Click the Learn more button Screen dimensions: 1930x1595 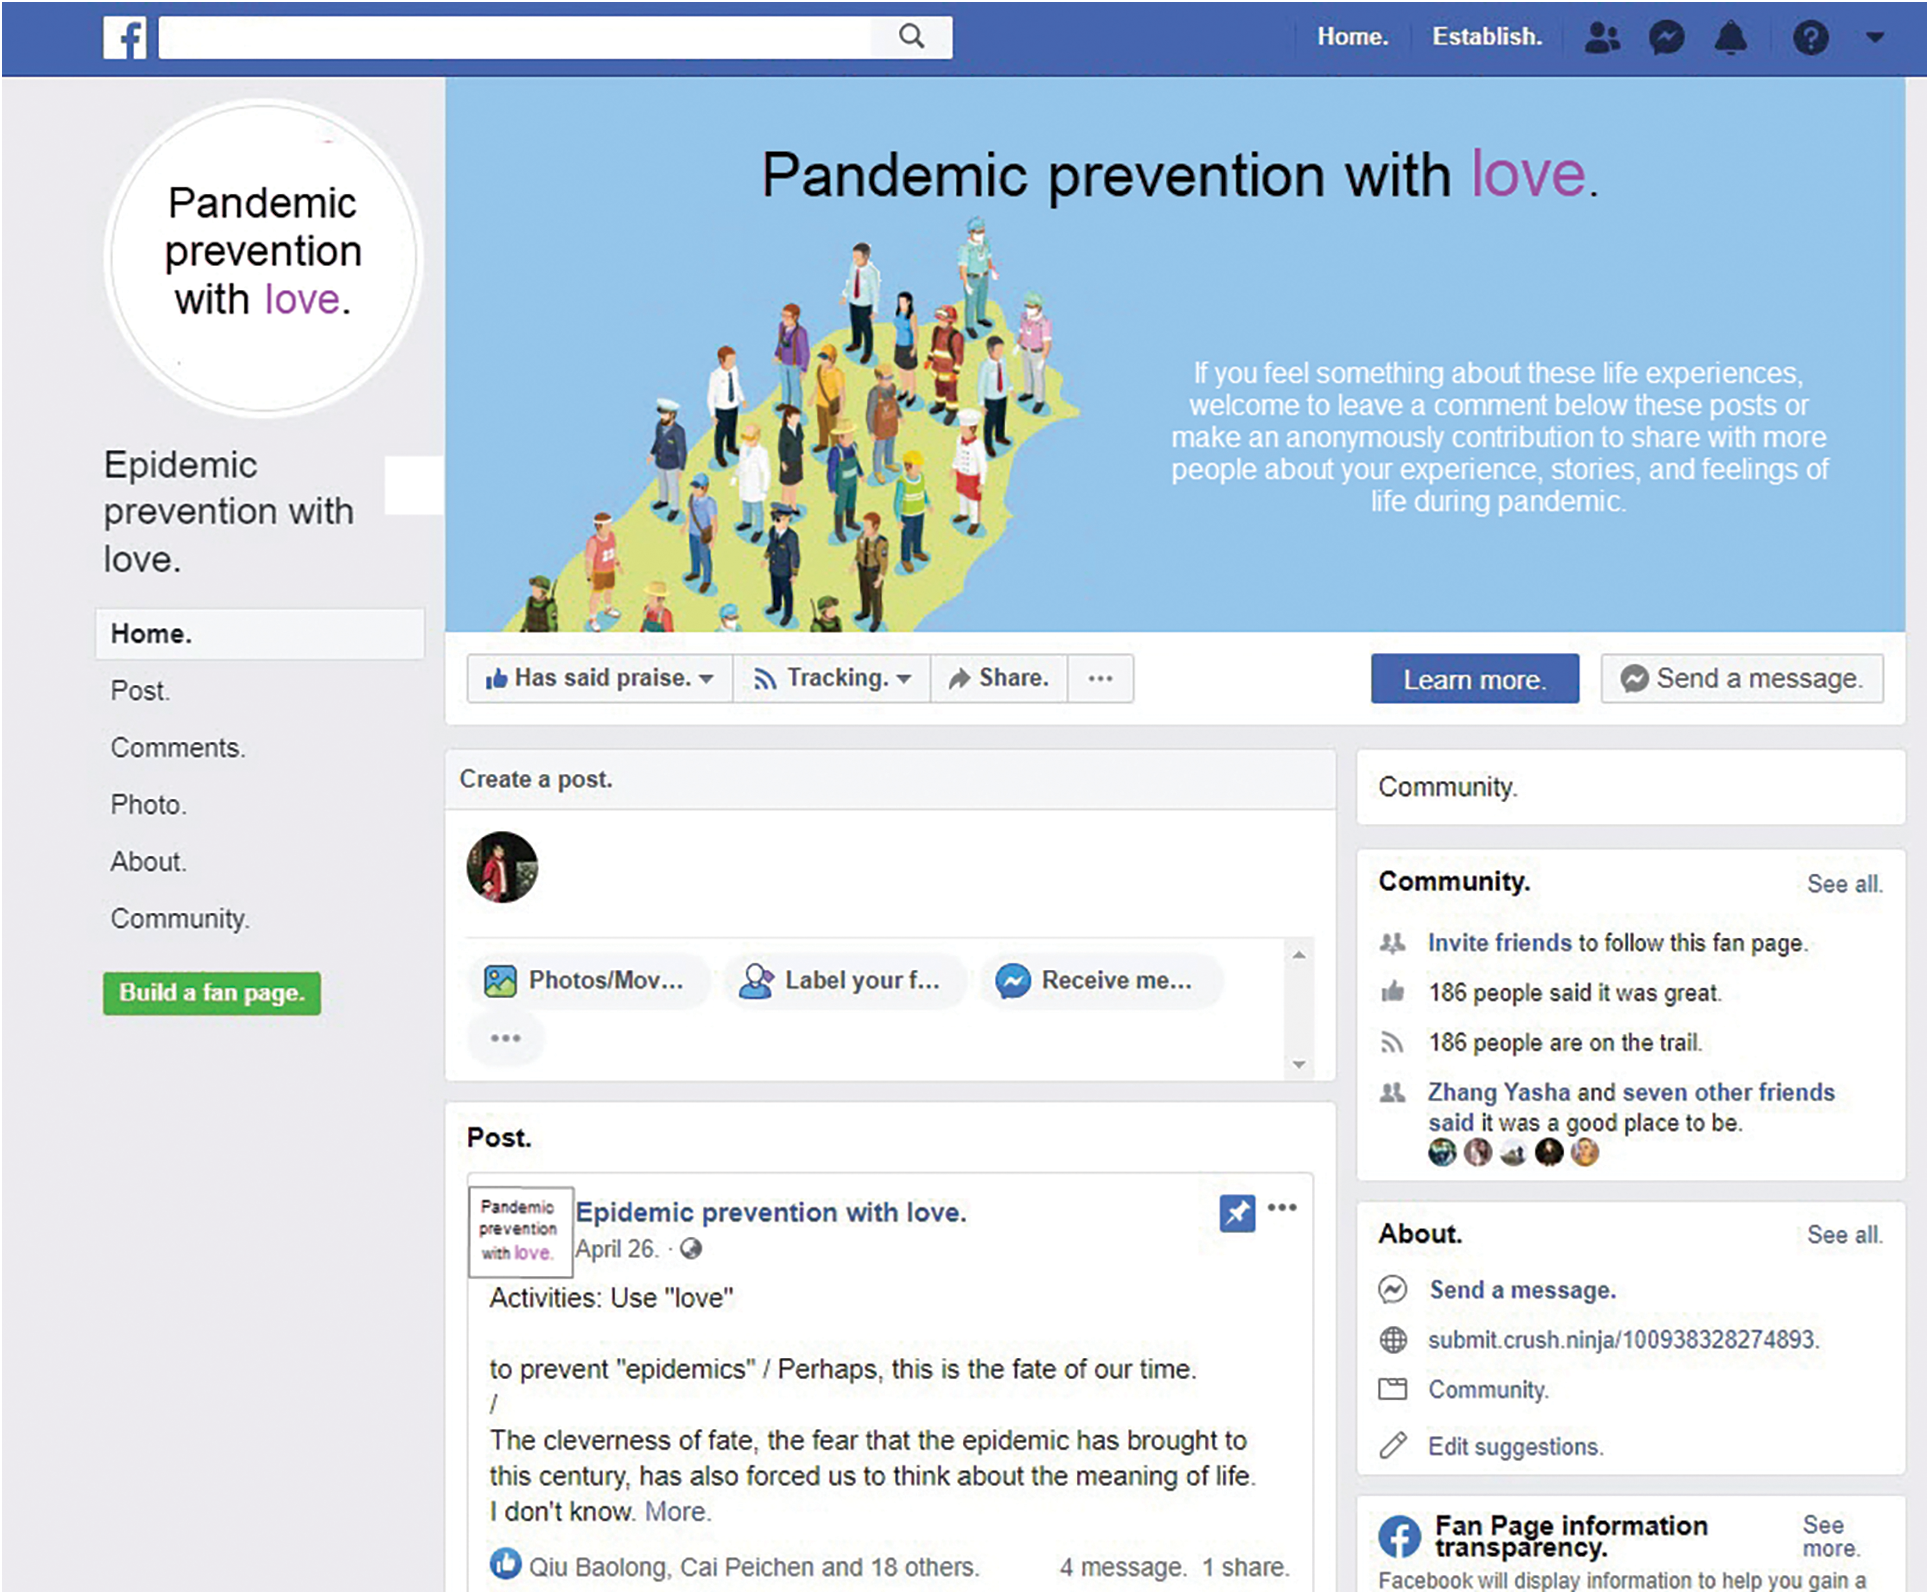(x=1474, y=680)
